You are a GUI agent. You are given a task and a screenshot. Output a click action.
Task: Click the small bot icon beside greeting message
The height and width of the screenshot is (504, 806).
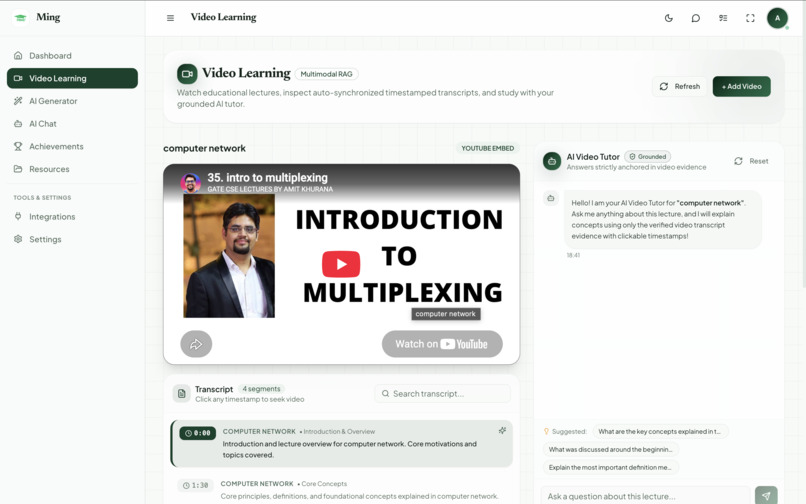[x=551, y=198]
